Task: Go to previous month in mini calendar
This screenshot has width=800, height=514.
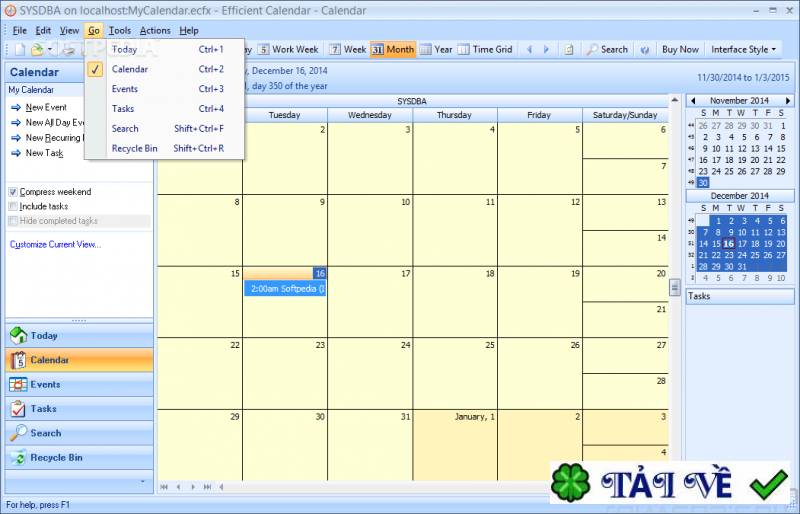Action: [693, 101]
